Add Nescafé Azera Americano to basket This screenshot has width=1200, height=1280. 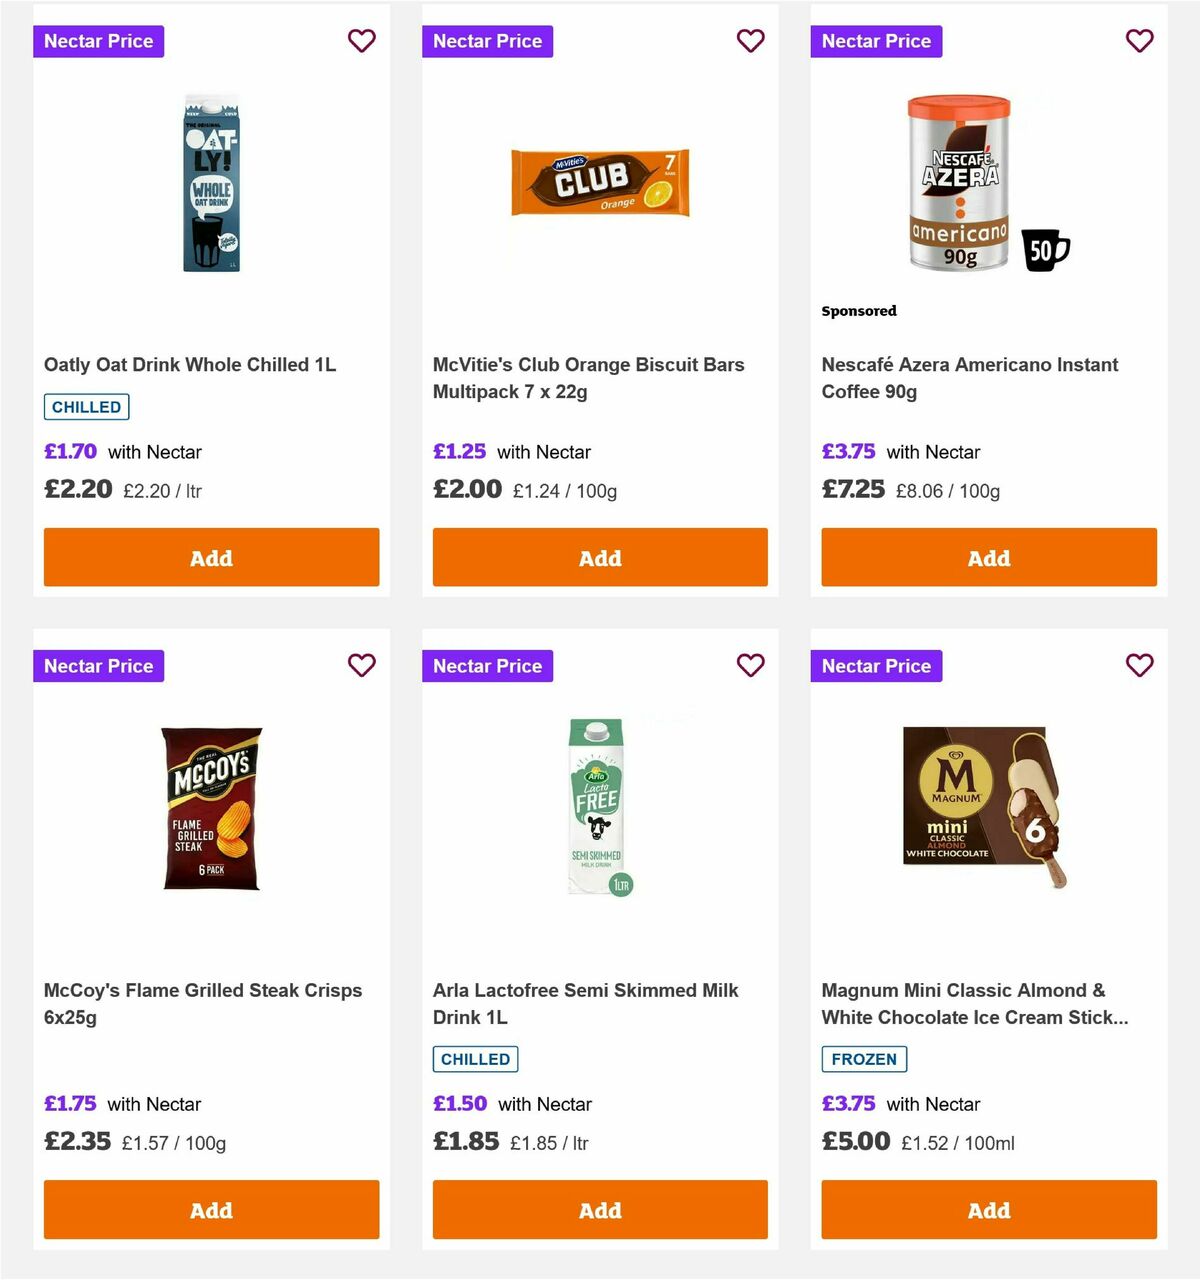coord(988,558)
